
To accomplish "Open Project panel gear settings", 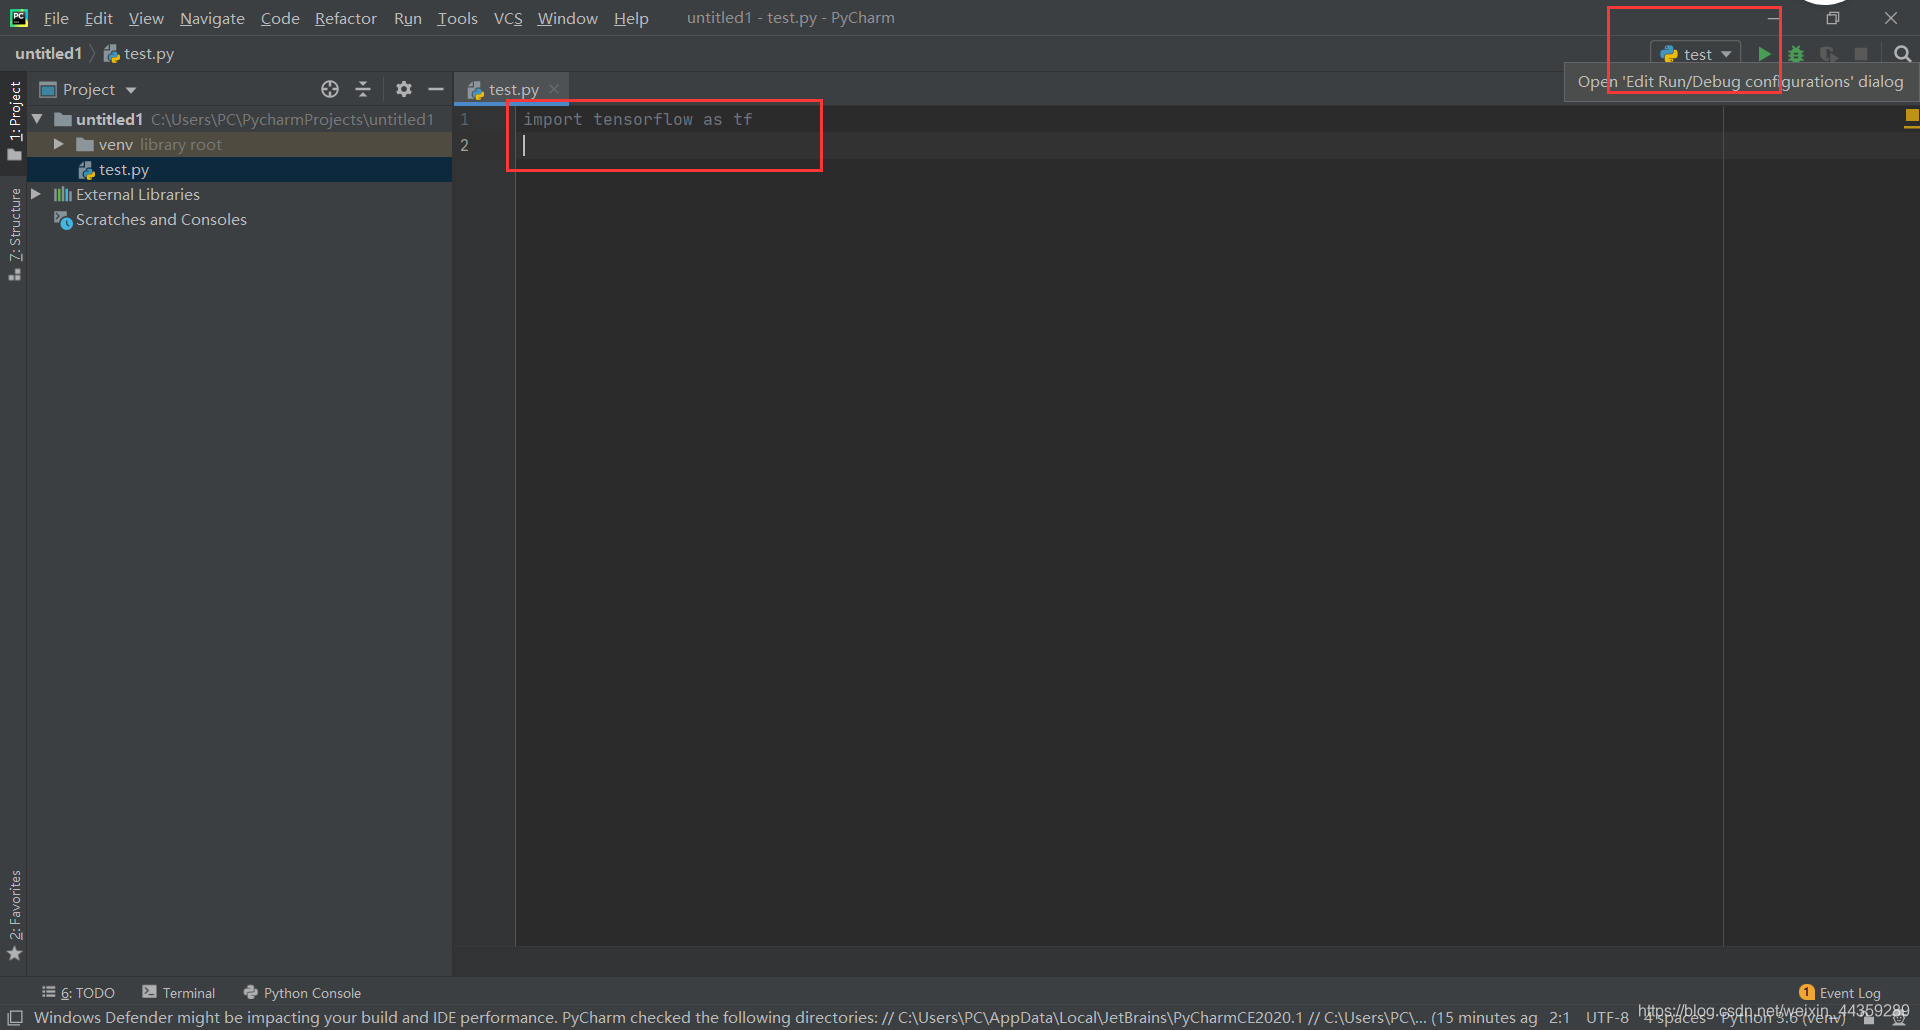I will point(404,89).
